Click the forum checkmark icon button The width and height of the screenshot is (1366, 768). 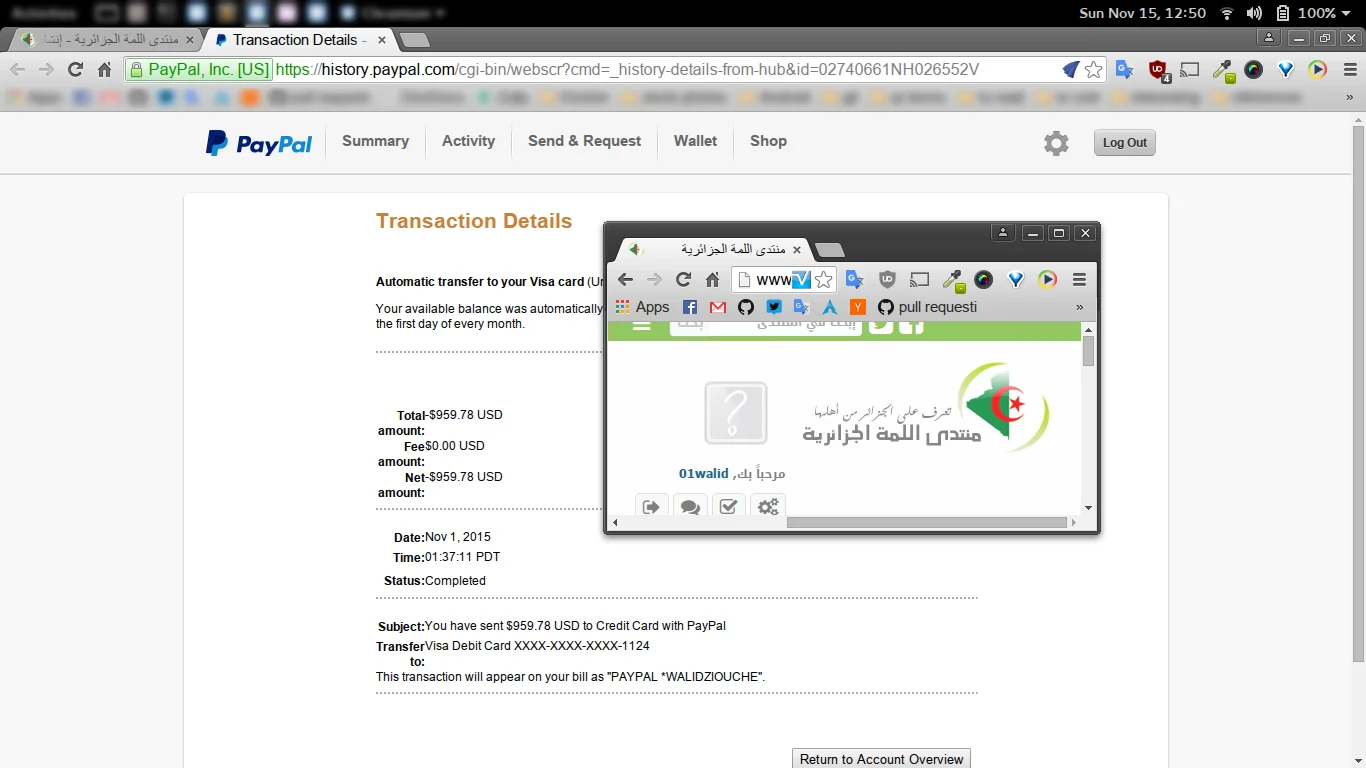click(x=728, y=507)
